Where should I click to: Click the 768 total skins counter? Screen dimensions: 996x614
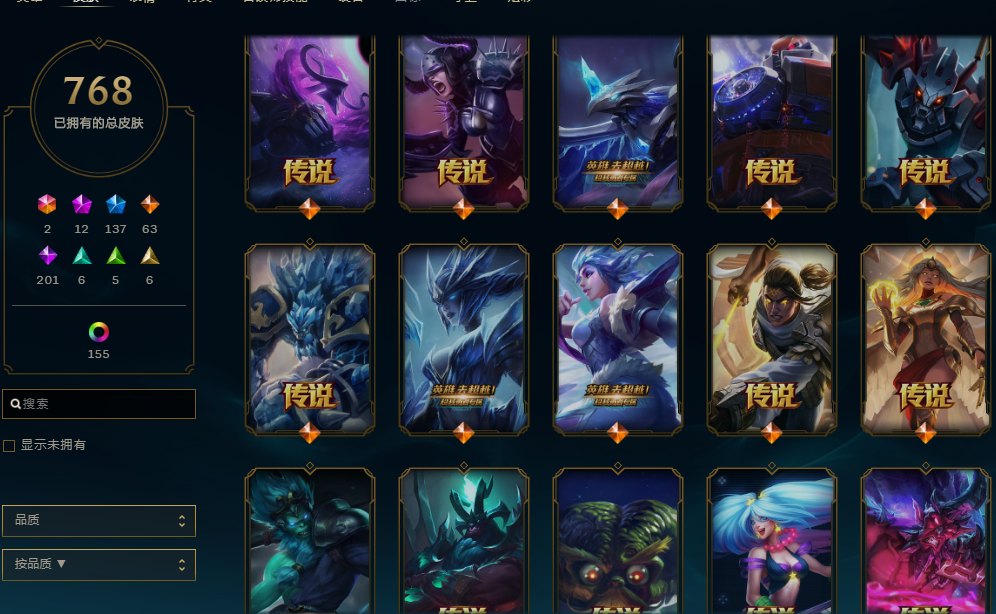click(x=98, y=91)
